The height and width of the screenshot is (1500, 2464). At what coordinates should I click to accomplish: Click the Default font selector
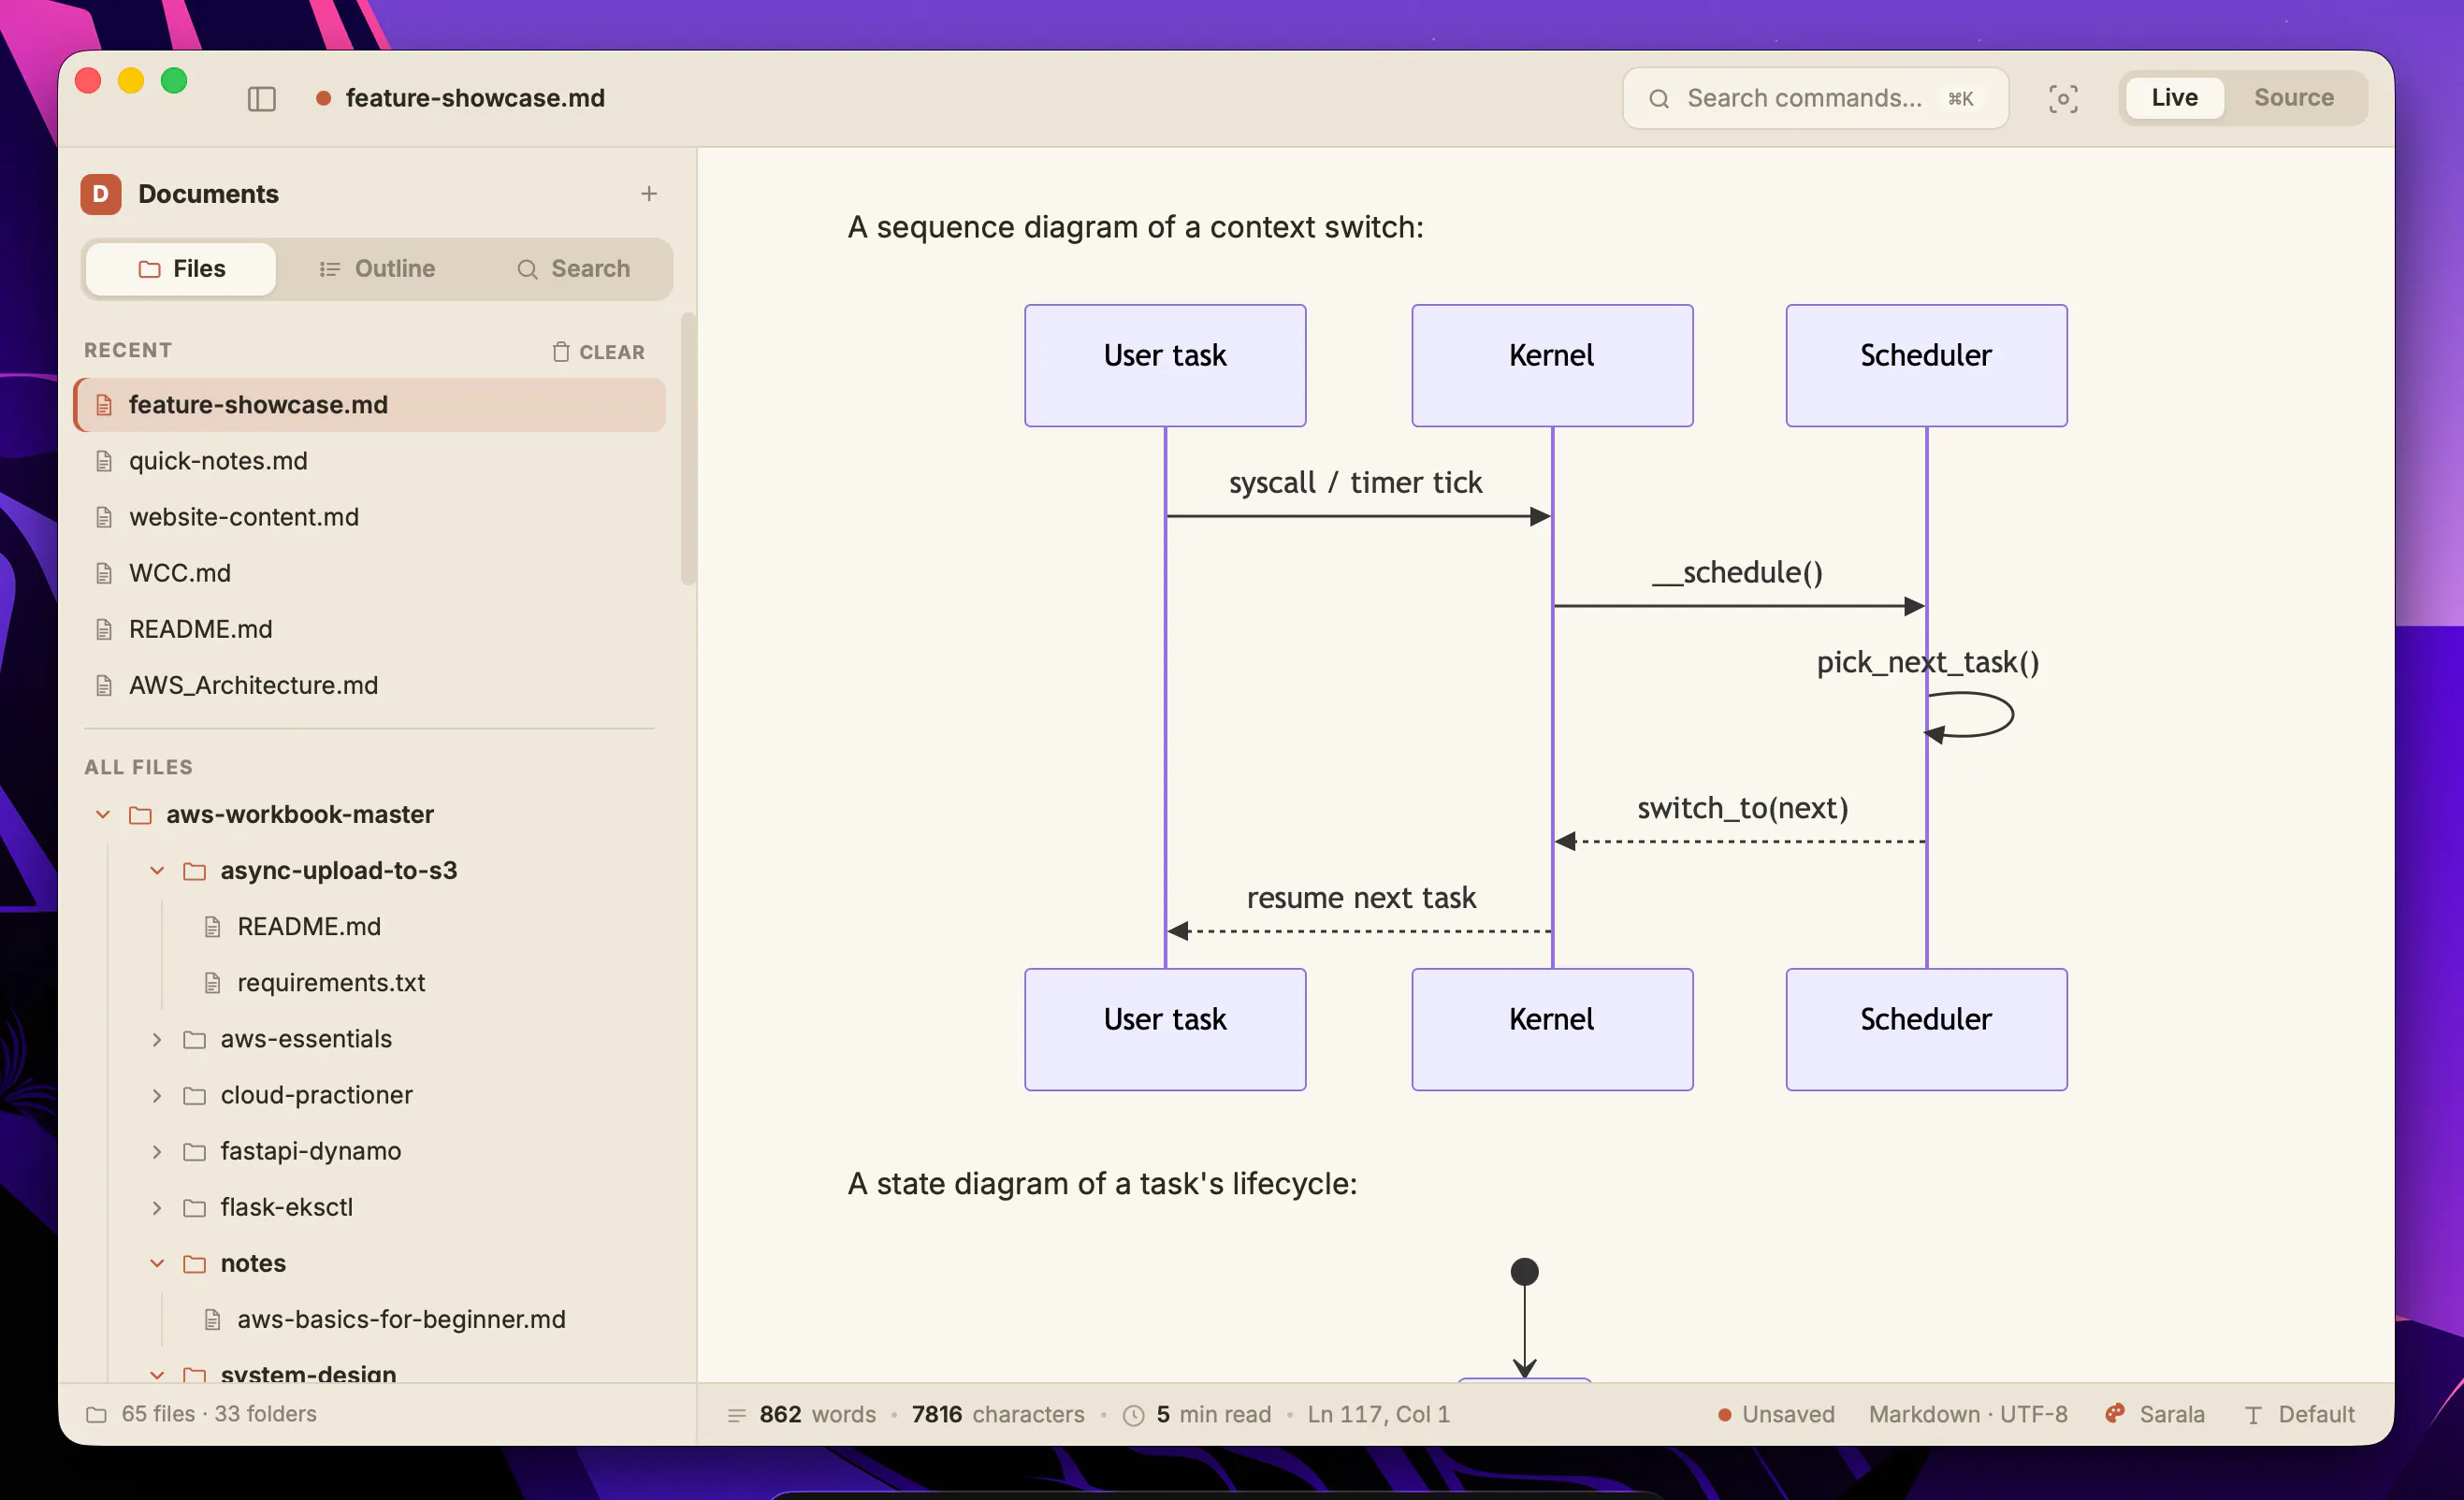click(2299, 1414)
